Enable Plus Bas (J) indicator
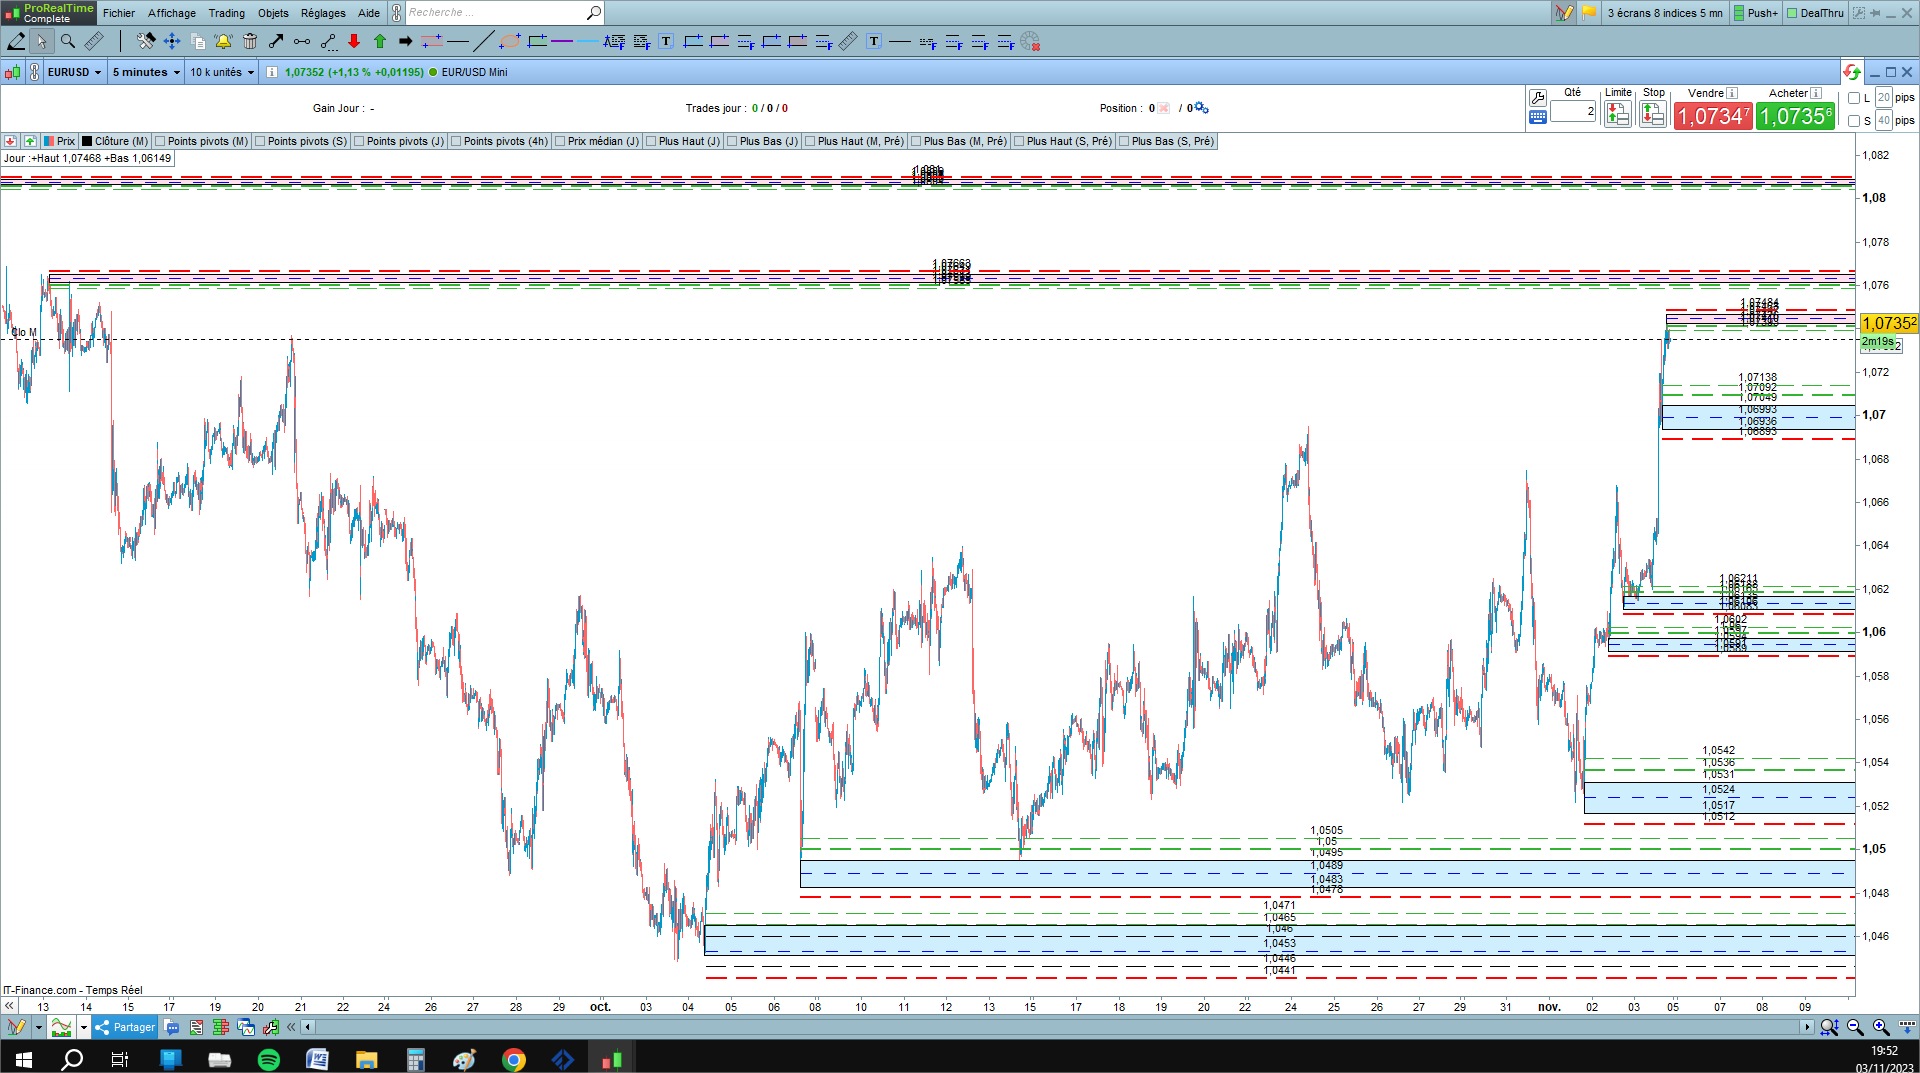 coord(732,141)
